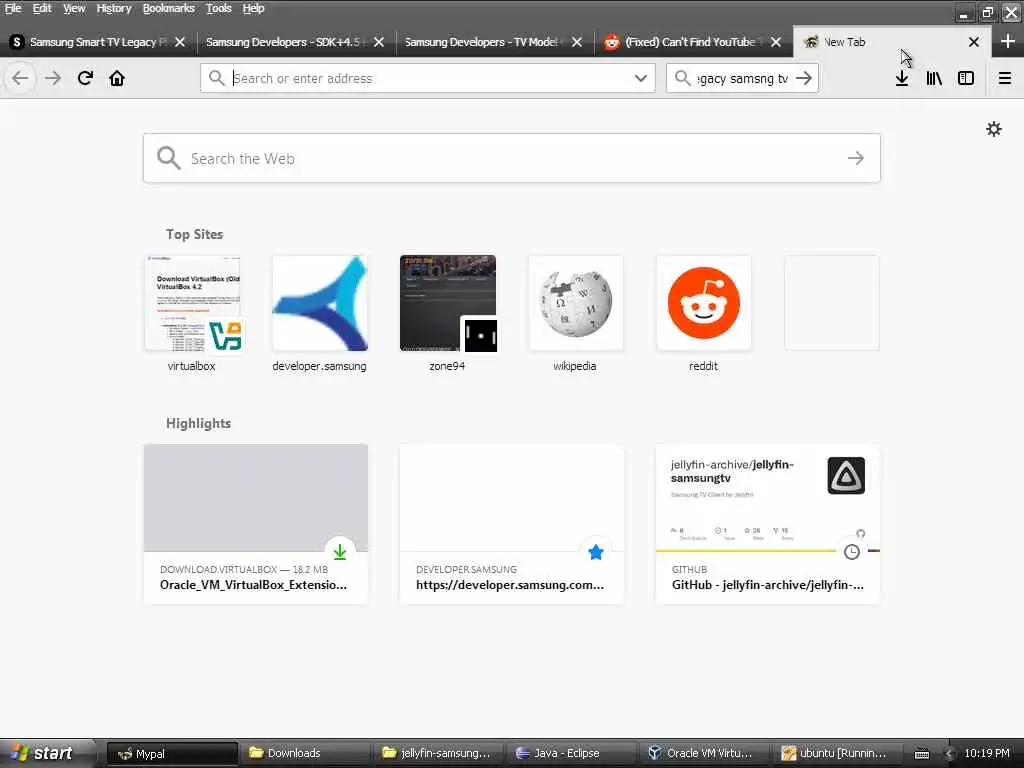Expand hidden system tray icons
Viewport: 1024px width, 768px height.
[x=949, y=754]
